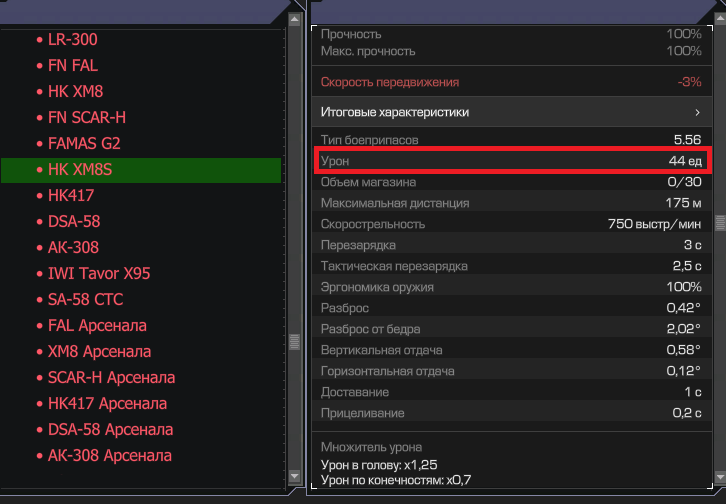Click the Макс. прочность row
The width and height of the screenshot is (726, 504).
tap(512, 51)
